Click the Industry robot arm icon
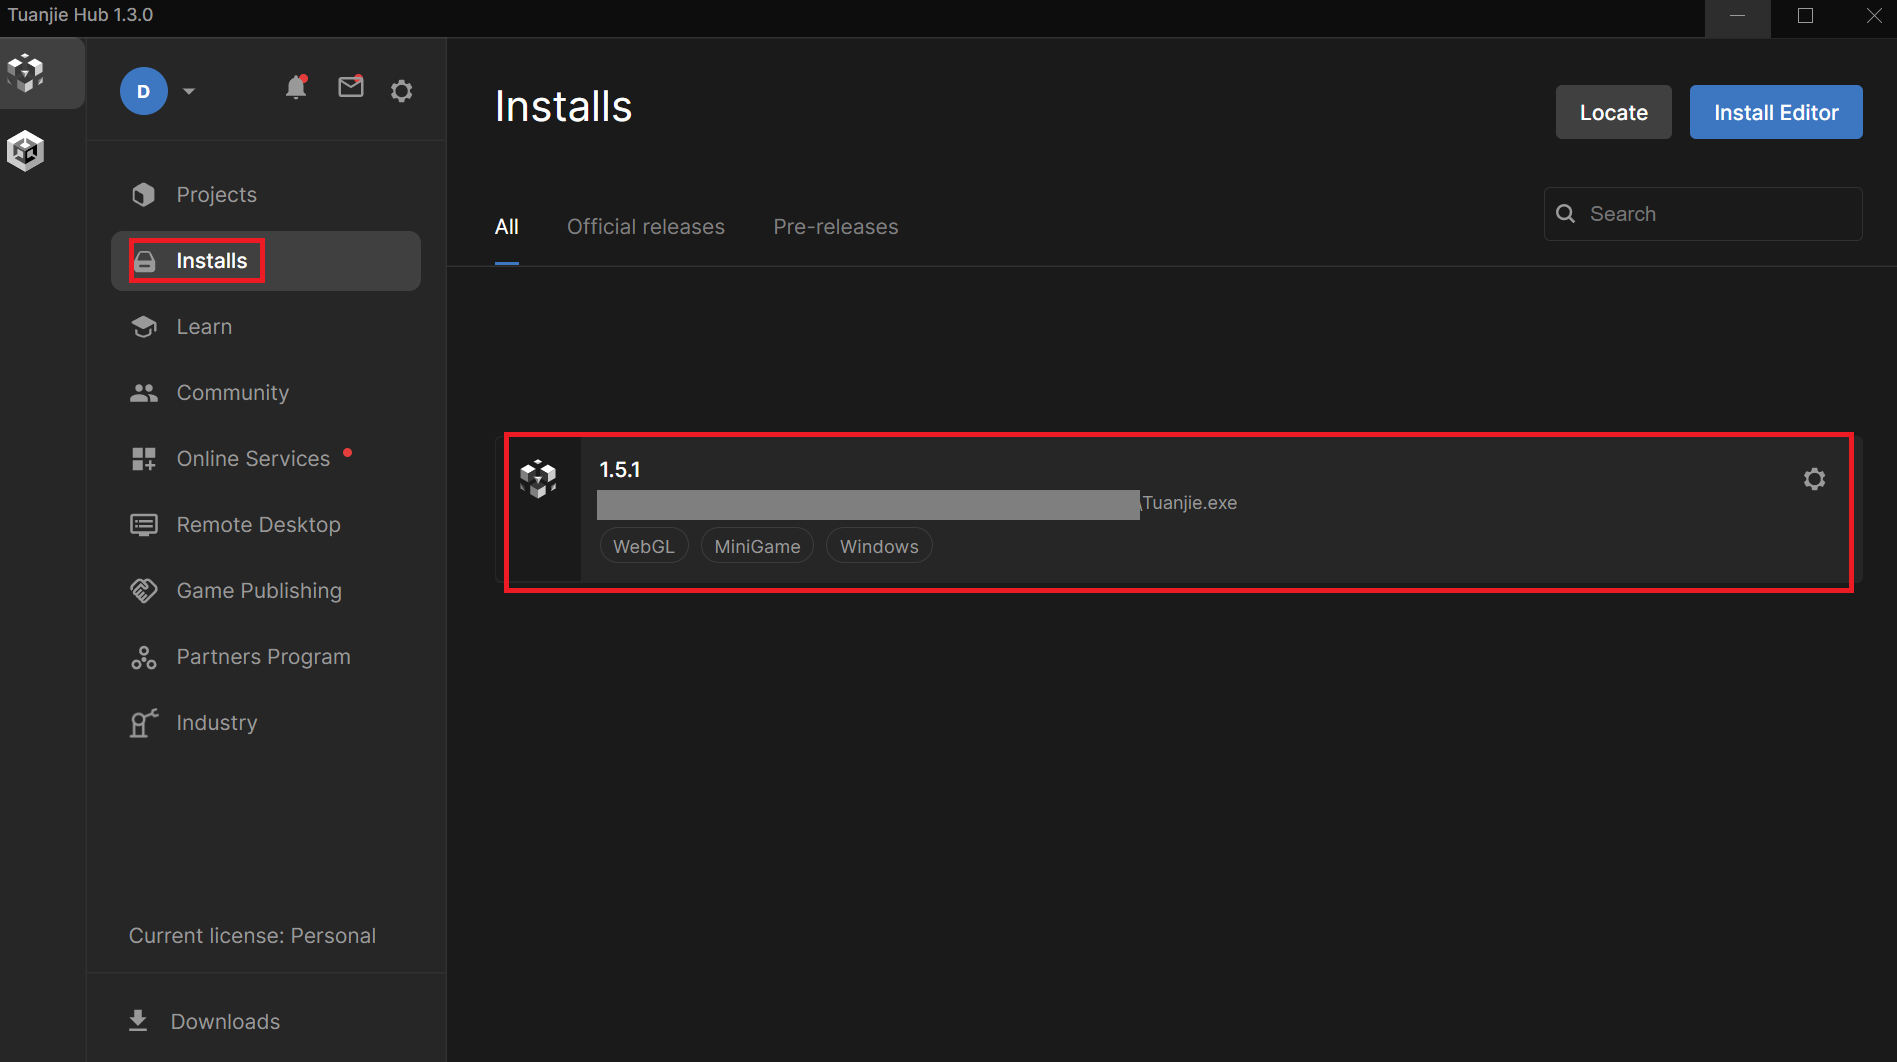This screenshot has width=1897, height=1062. [x=143, y=723]
